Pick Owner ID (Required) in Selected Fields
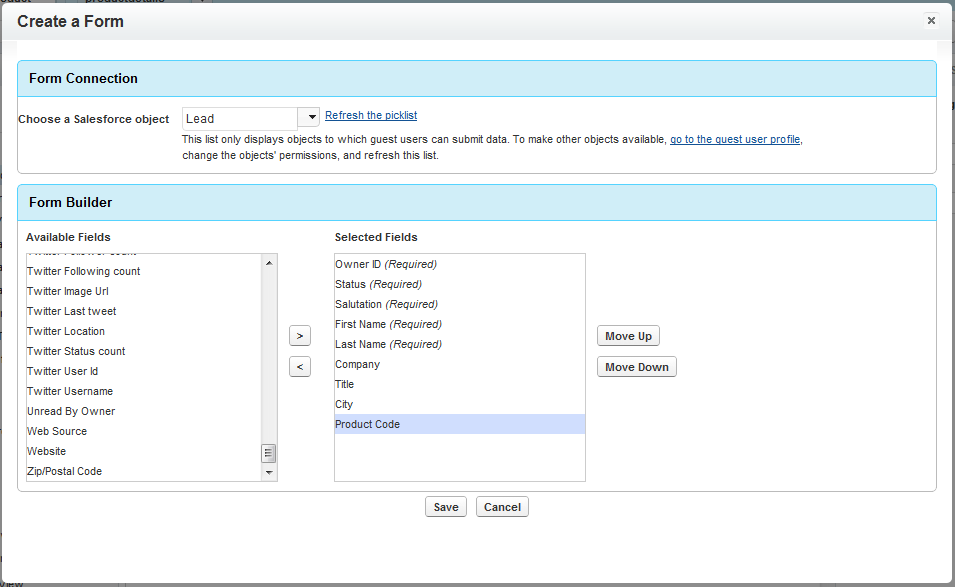Image resolution: width=955 pixels, height=587 pixels. click(386, 264)
